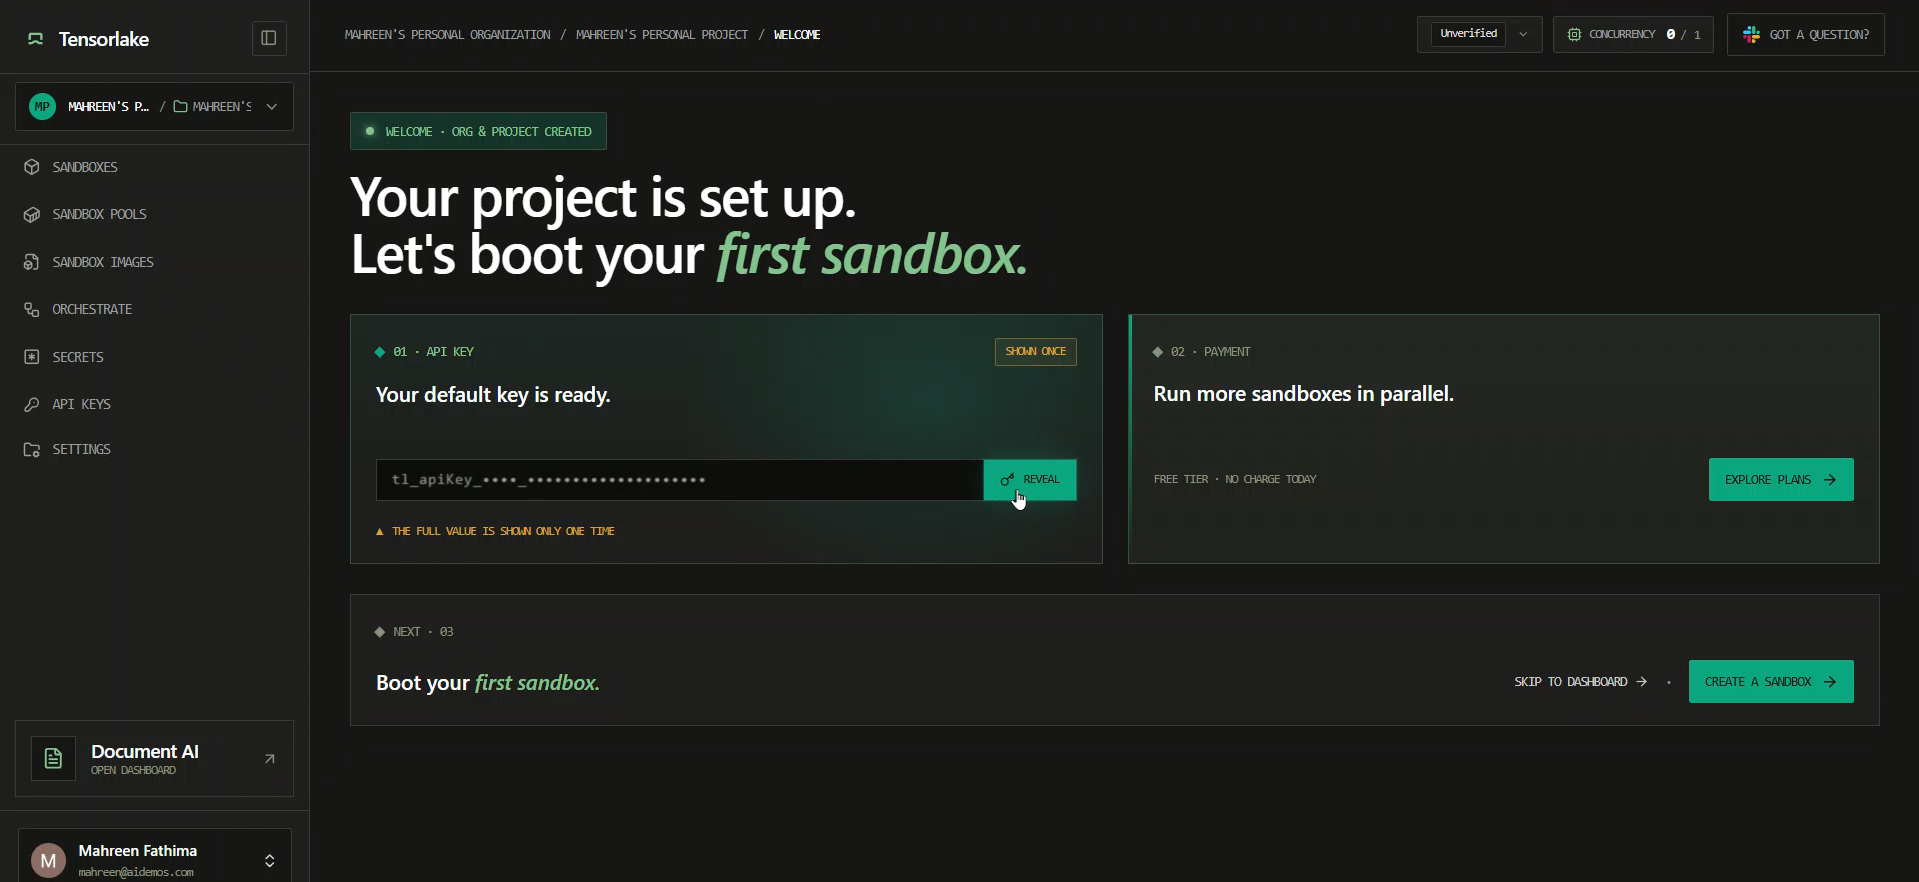Image resolution: width=1919 pixels, height=882 pixels.
Task: Click the Document AI file icon
Action: click(53, 759)
